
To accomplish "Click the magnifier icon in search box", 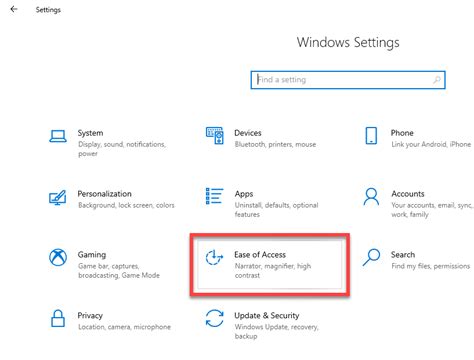I will (x=437, y=80).
